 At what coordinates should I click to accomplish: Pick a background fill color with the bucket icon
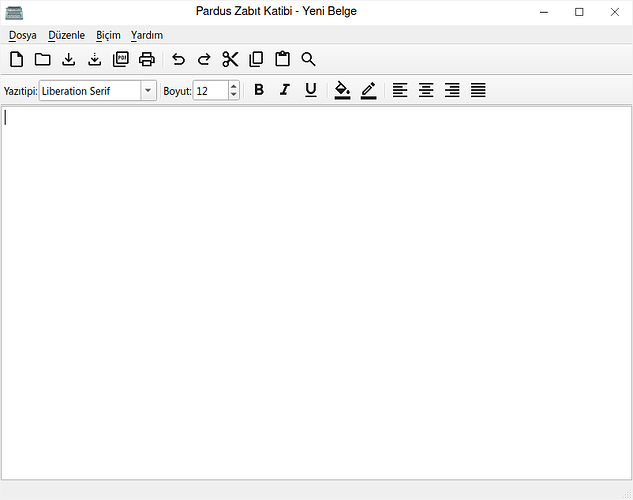(x=342, y=90)
